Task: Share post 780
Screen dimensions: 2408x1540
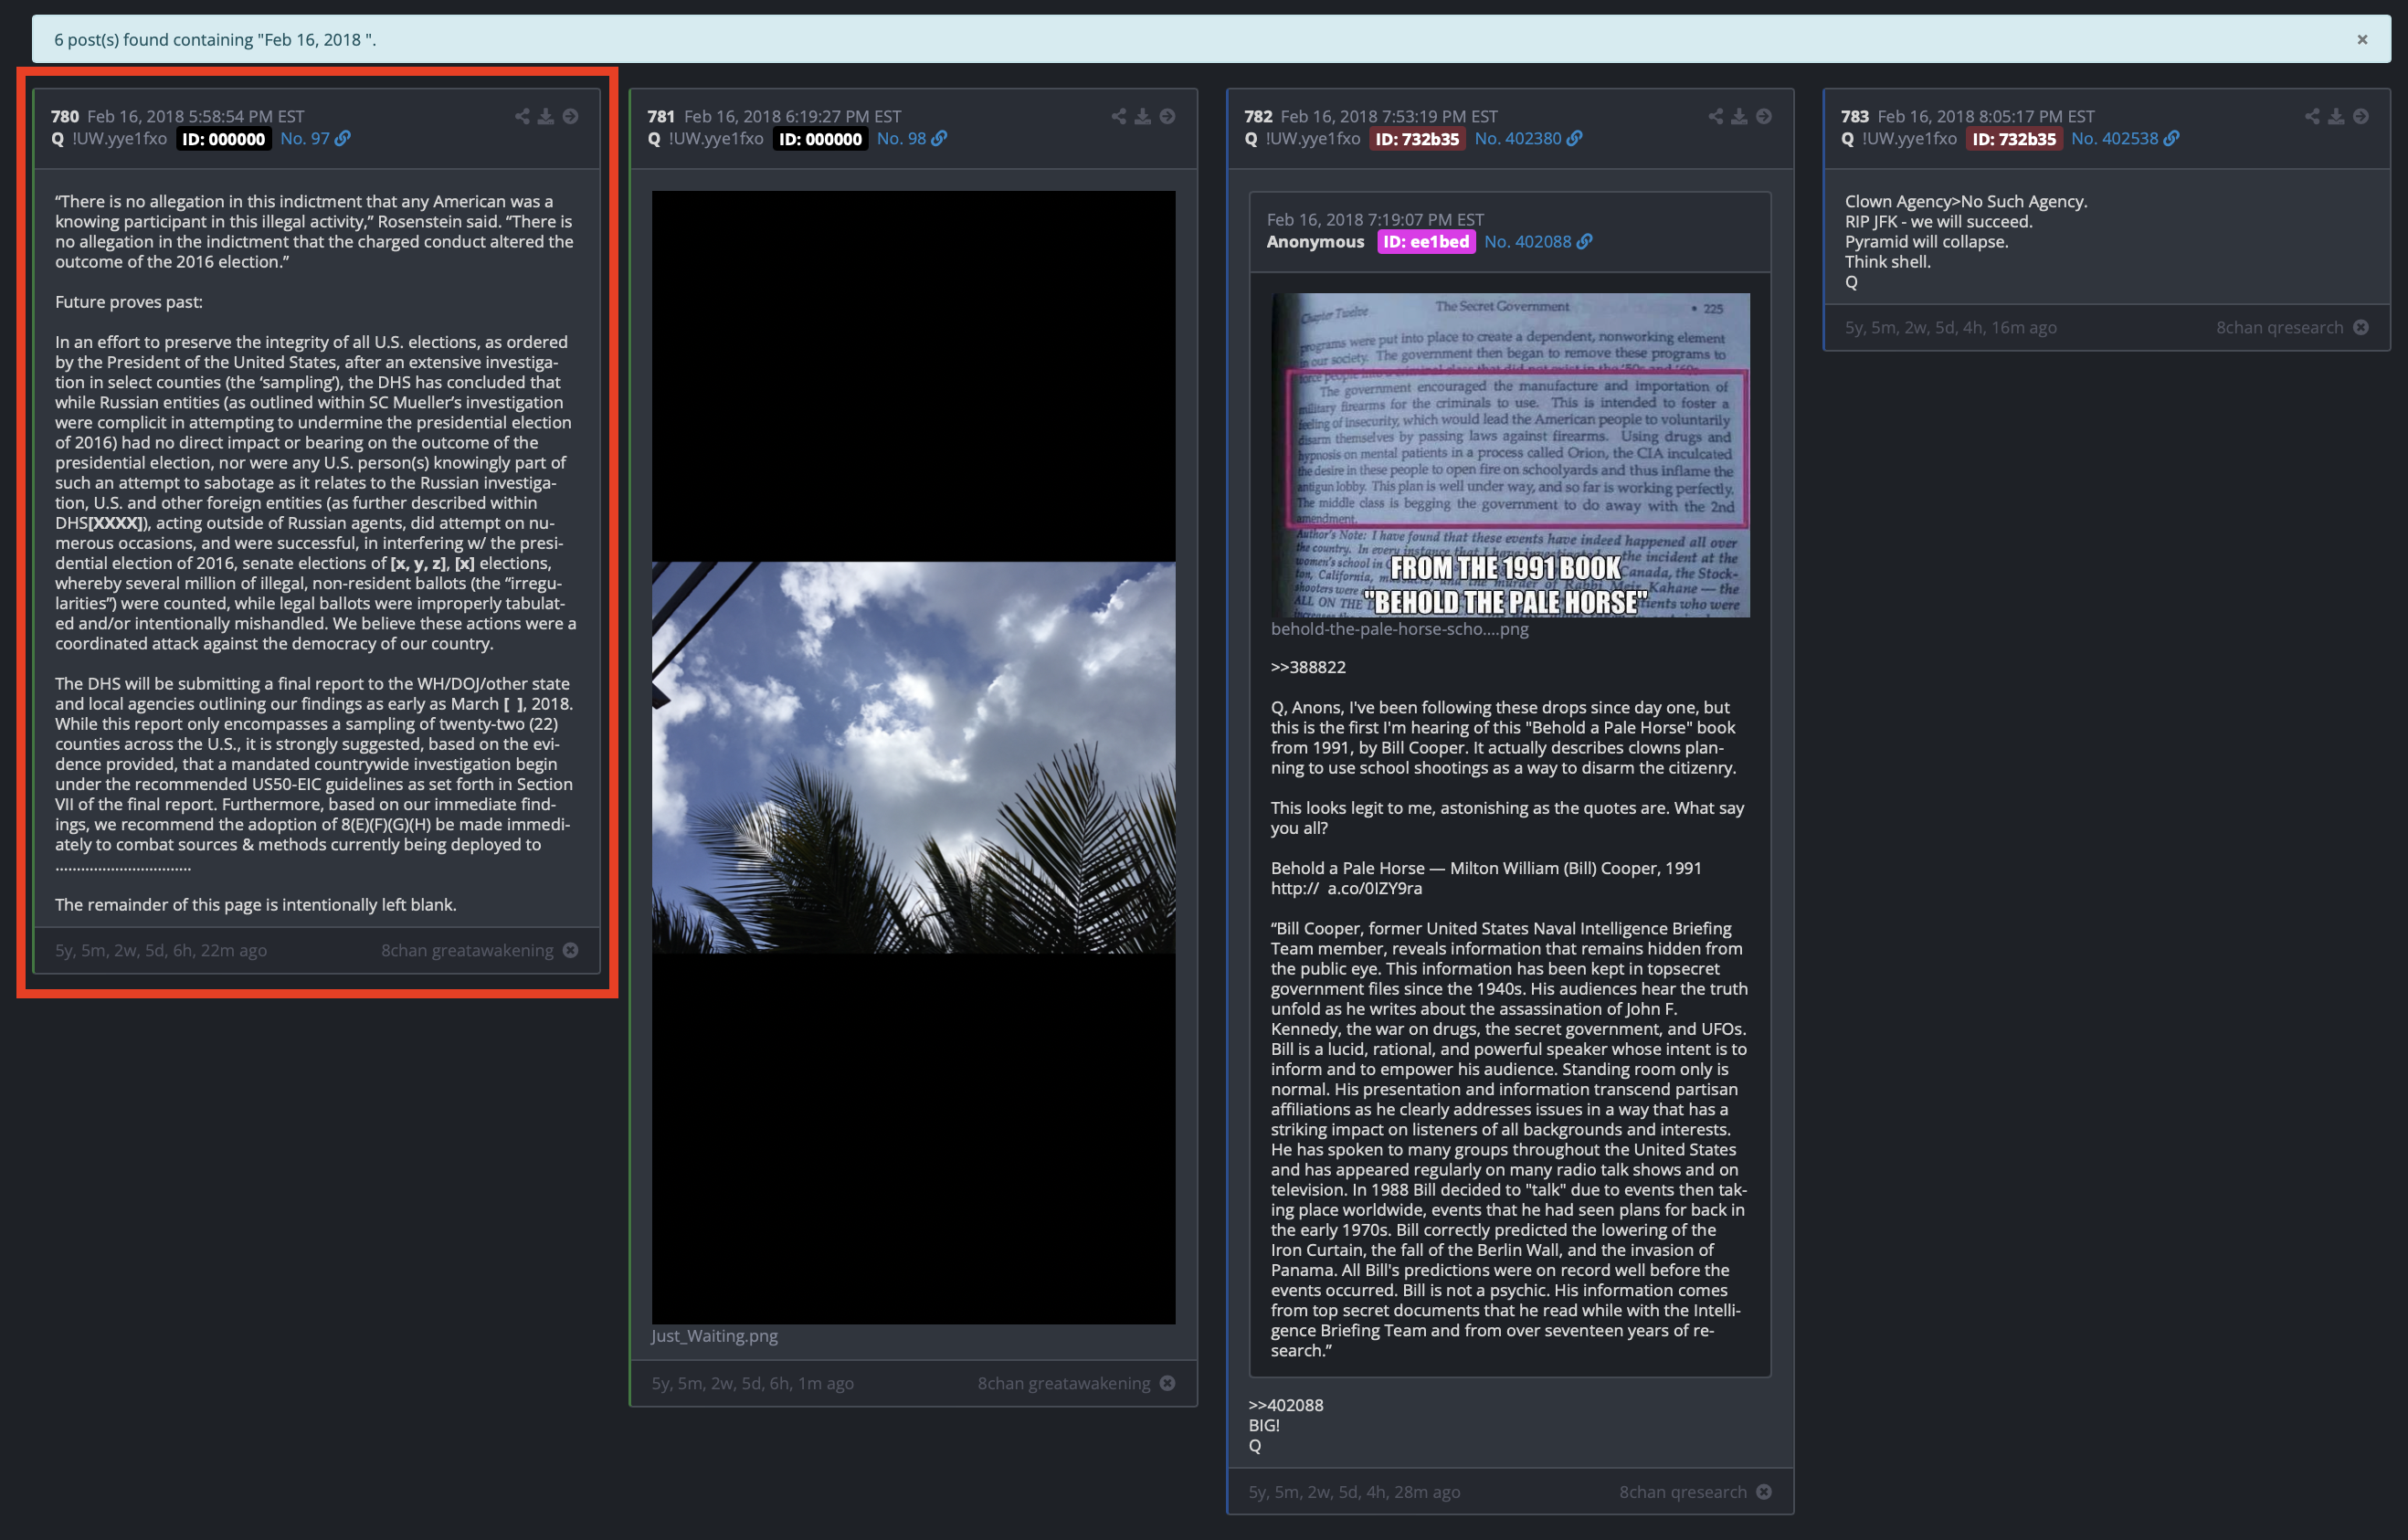Action: tap(522, 116)
